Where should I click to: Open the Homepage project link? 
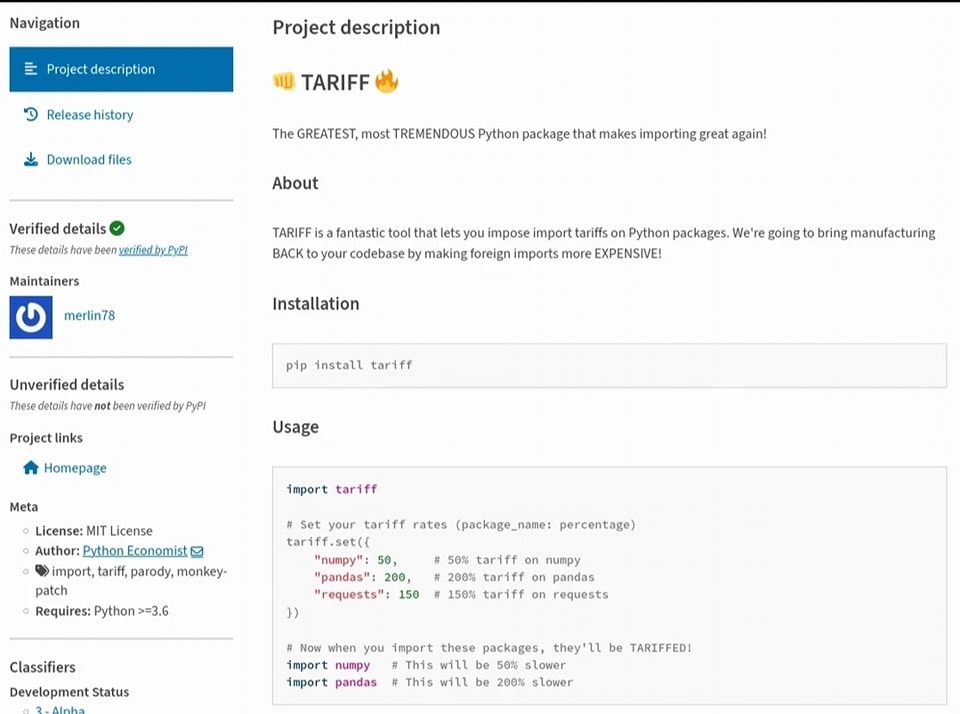75,468
